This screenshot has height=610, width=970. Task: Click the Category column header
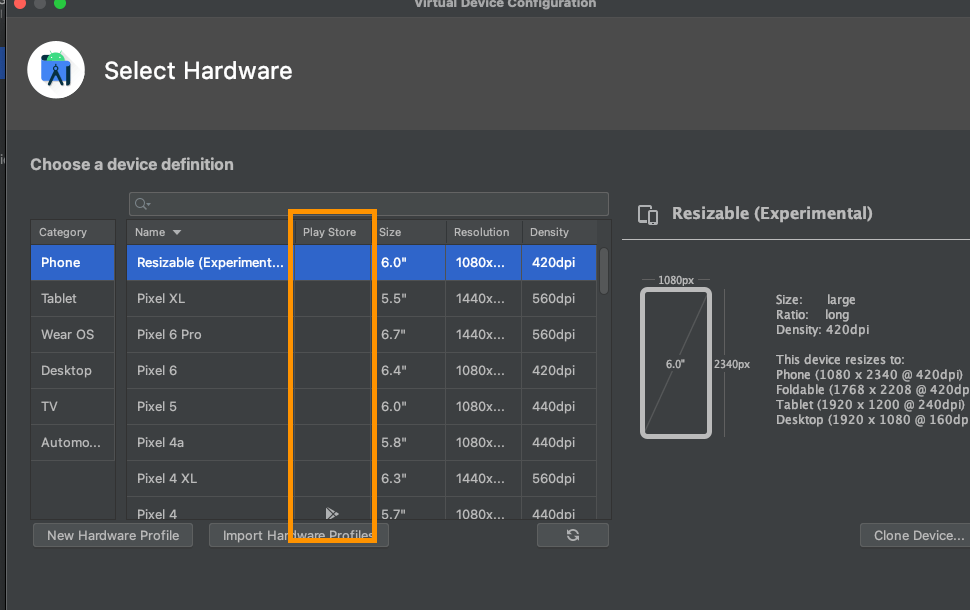73,232
